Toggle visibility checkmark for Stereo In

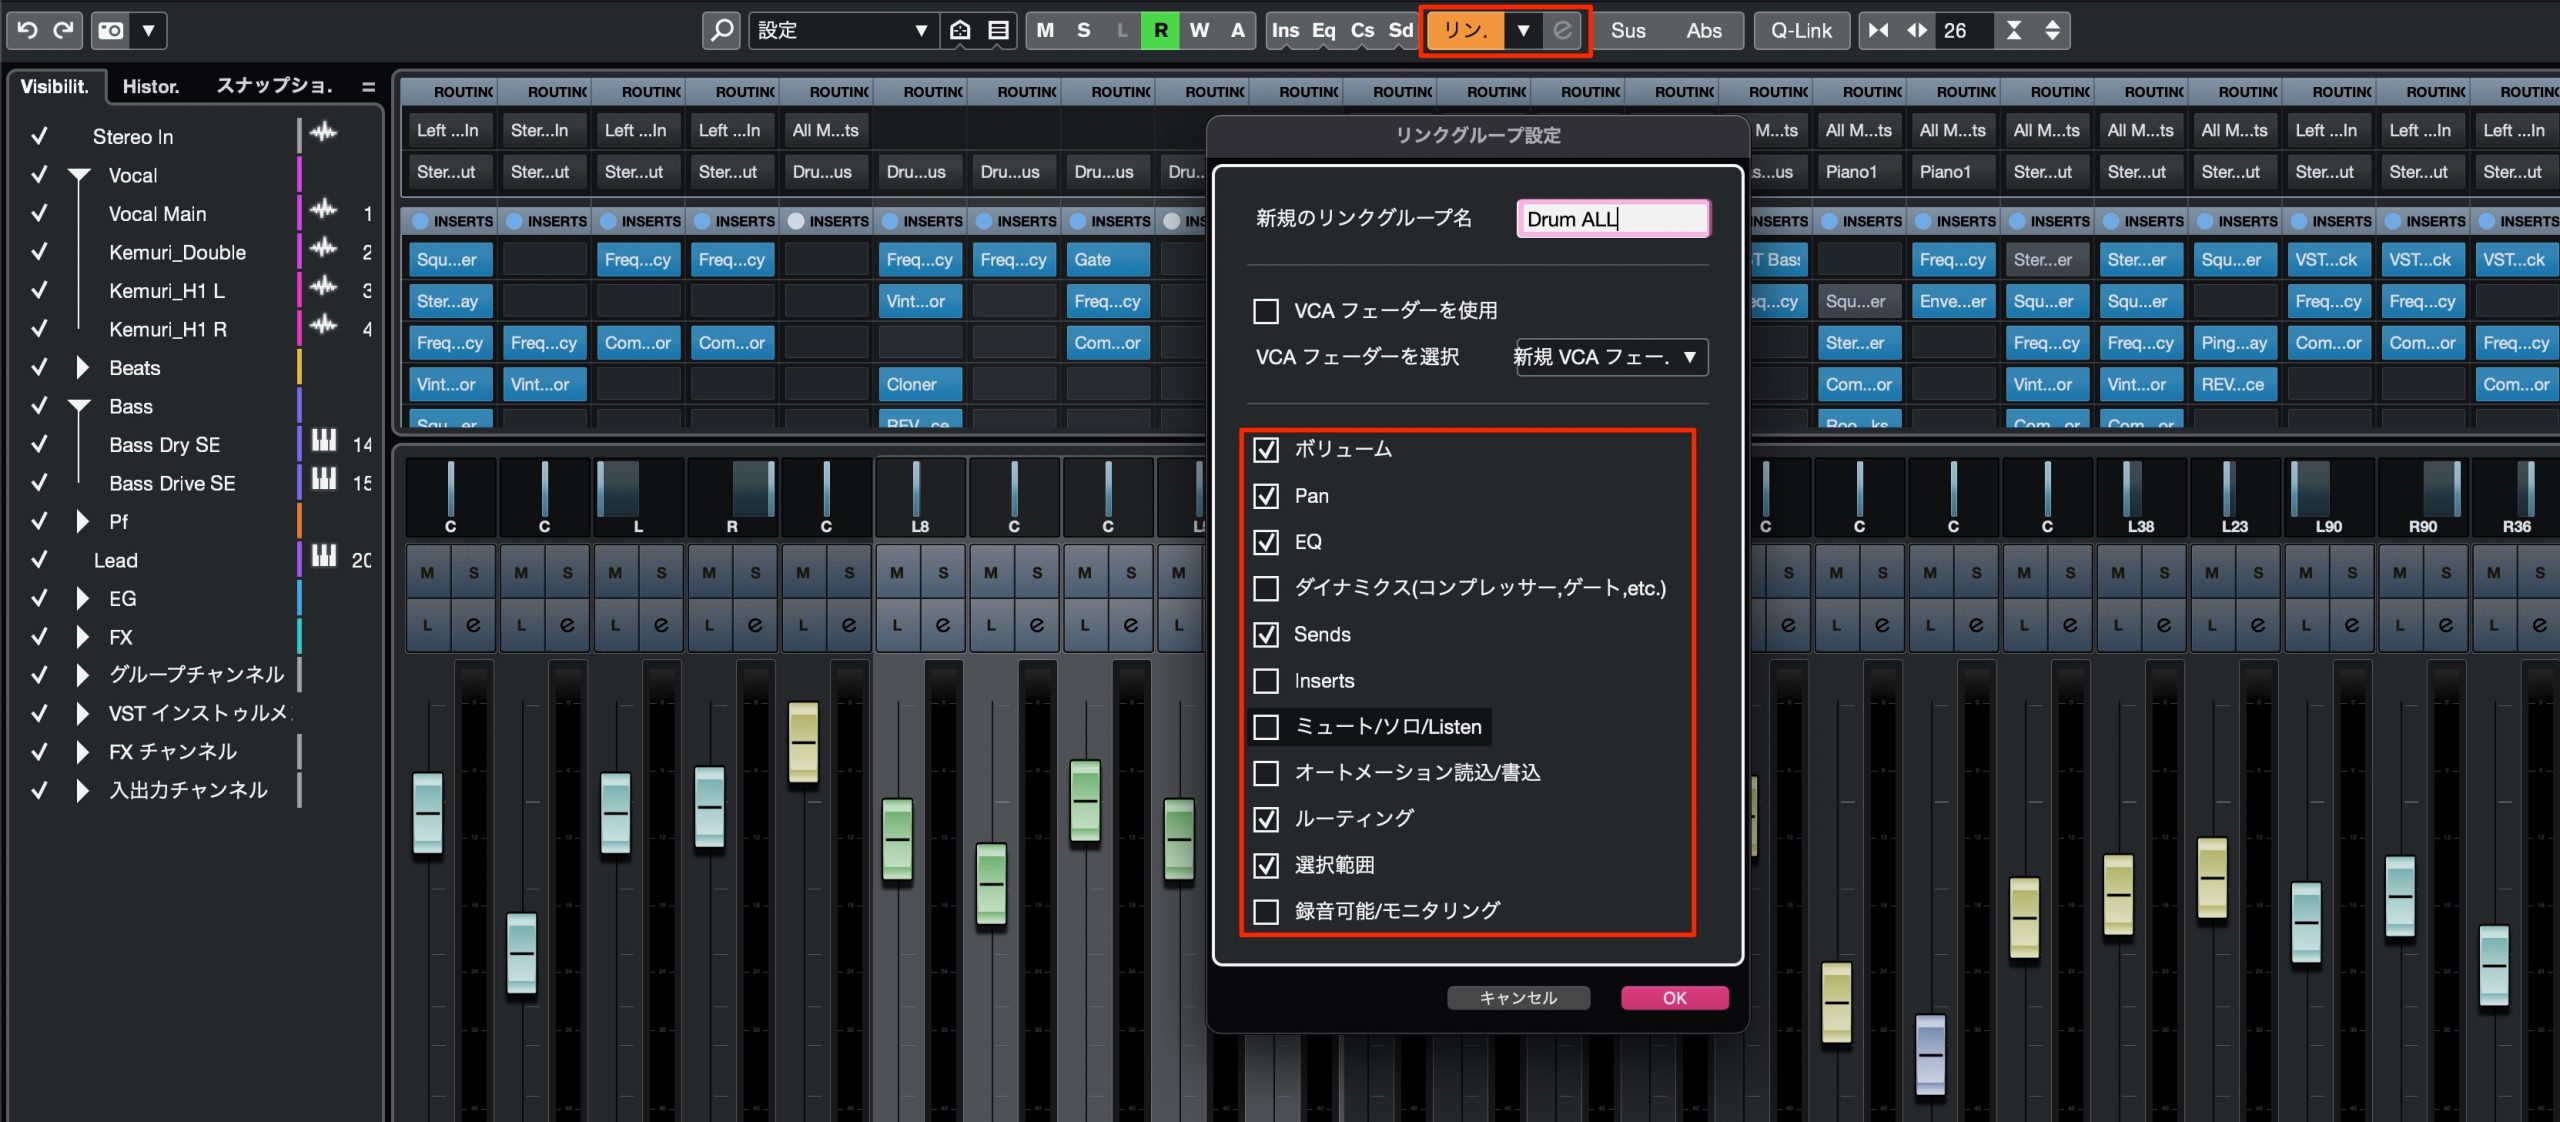point(39,136)
